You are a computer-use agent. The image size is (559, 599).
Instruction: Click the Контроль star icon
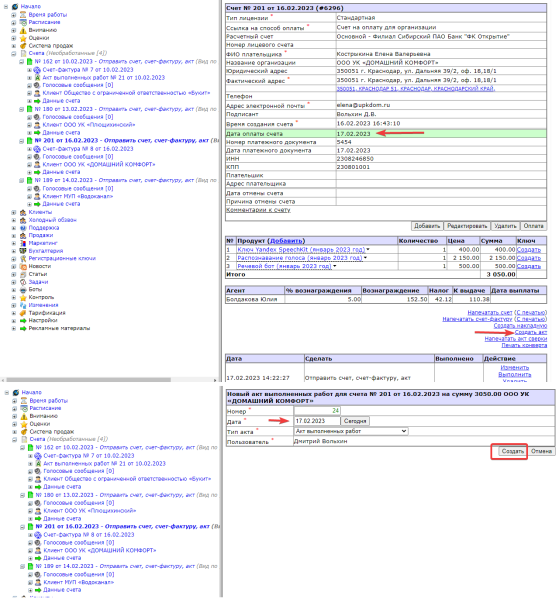click(x=23, y=297)
